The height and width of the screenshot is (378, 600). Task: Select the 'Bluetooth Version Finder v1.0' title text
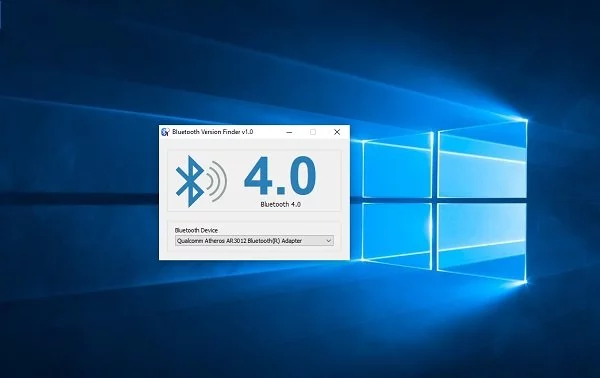(x=212, y=132)
